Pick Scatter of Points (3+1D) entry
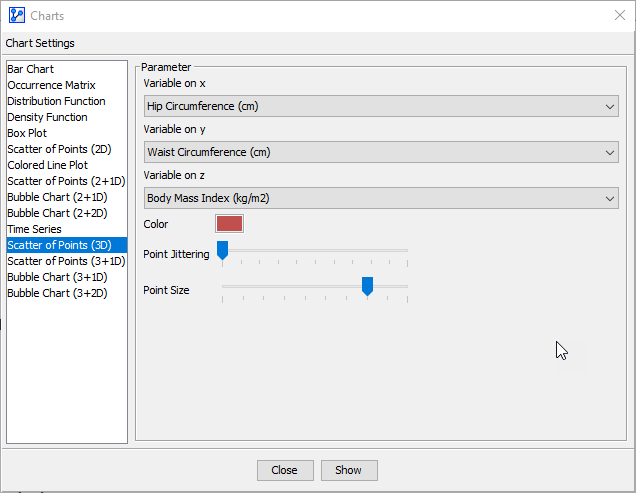Viewport: 636px width, 493px height. click(66, 261)
